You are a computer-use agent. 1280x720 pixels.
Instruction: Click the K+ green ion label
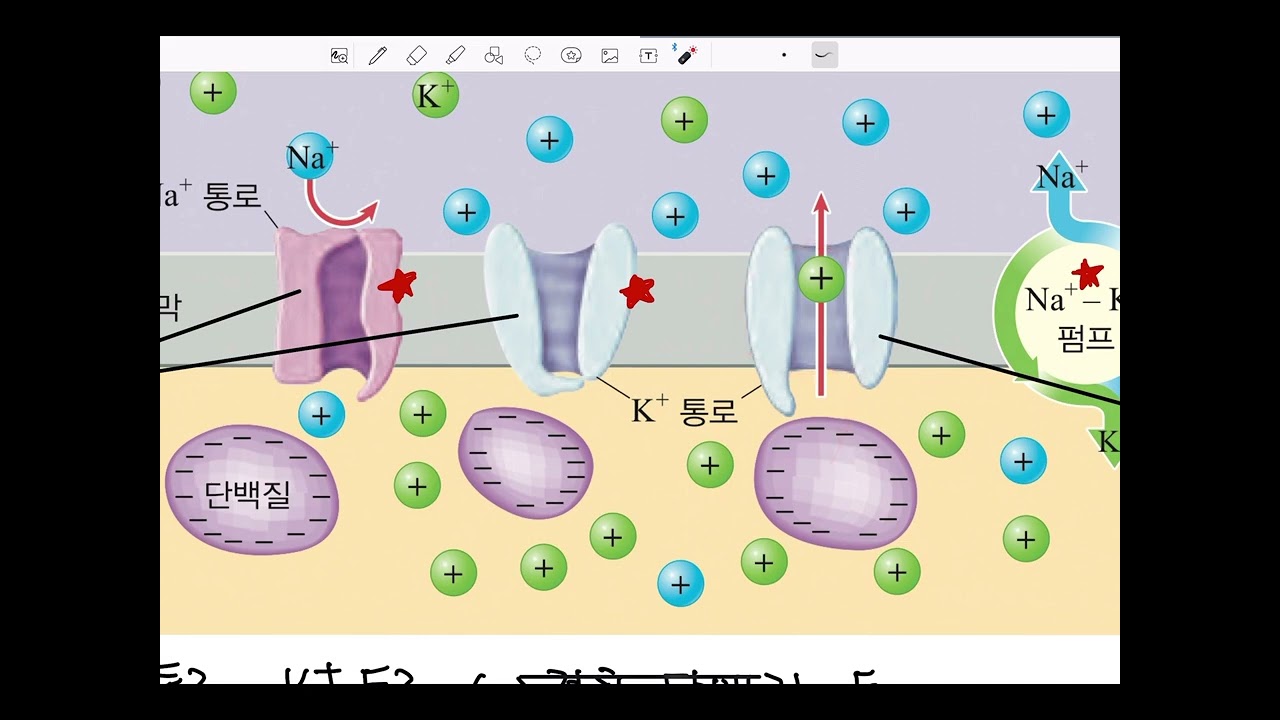[435, 96]
